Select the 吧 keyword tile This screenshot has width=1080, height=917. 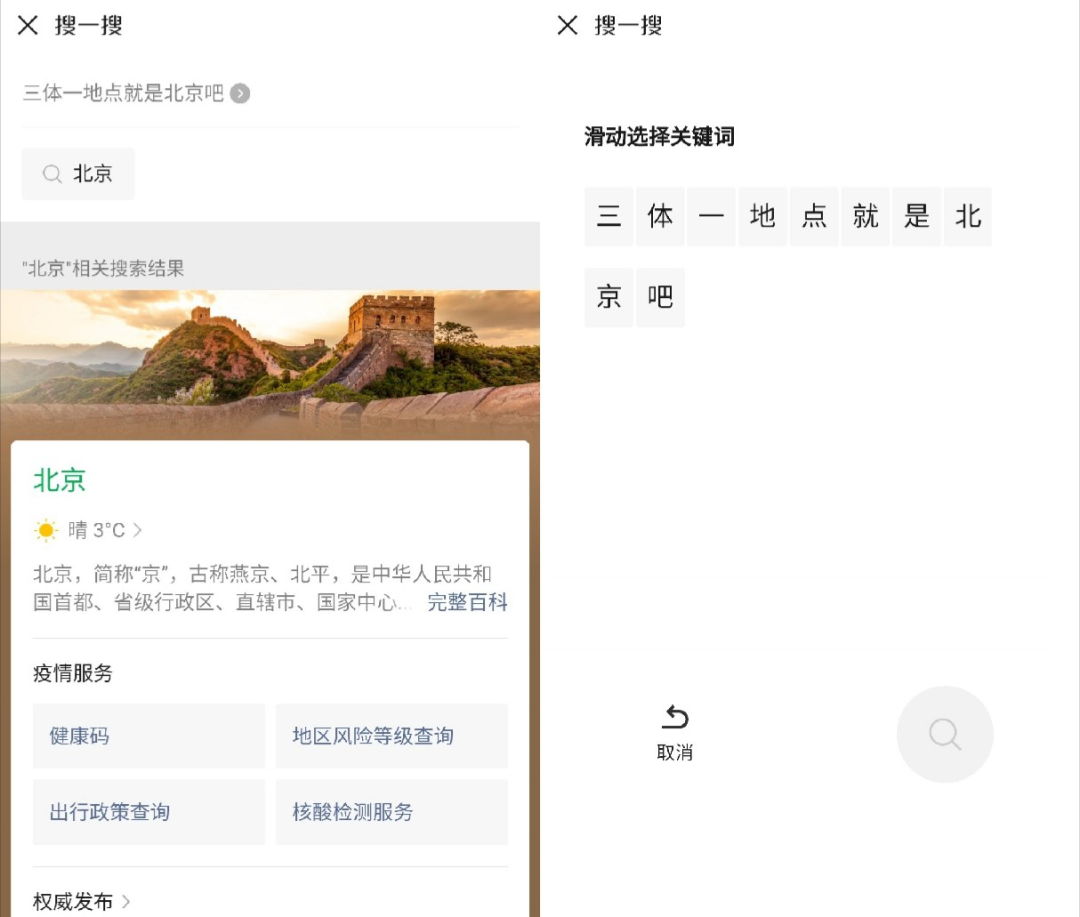[x=660, y=297]
